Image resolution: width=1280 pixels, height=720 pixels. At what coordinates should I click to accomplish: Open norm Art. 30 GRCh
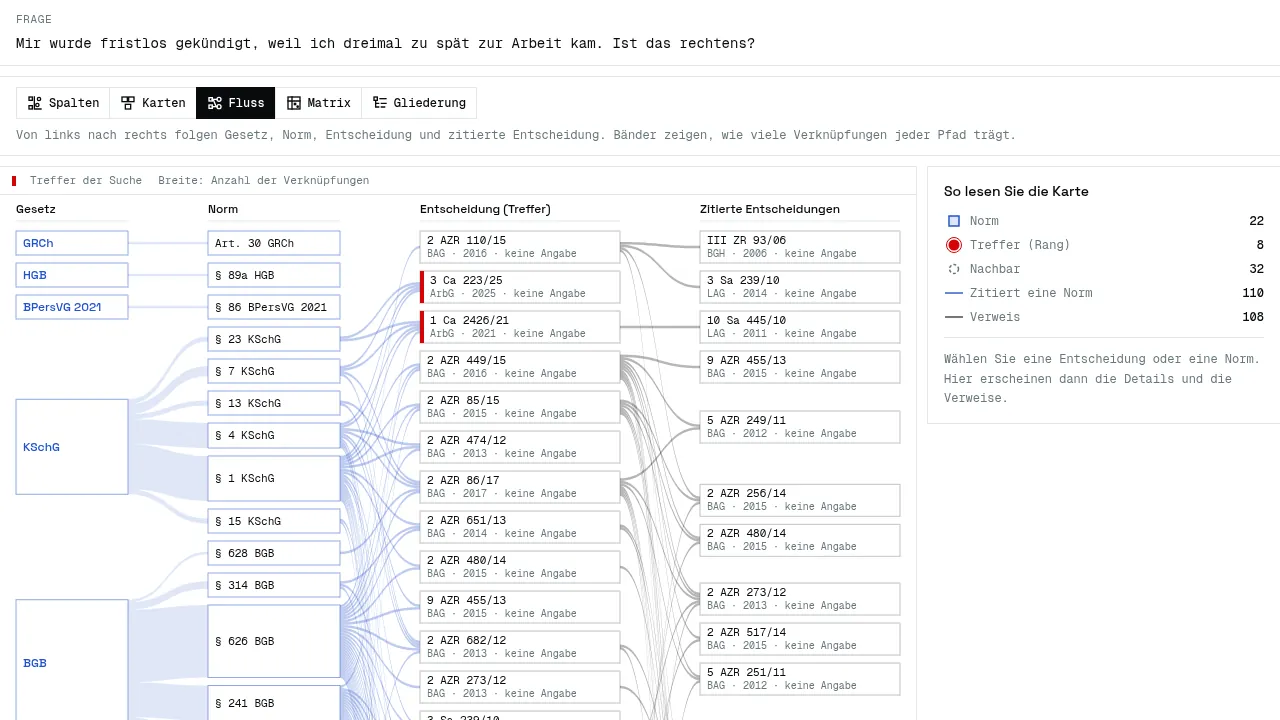[274, 243]
